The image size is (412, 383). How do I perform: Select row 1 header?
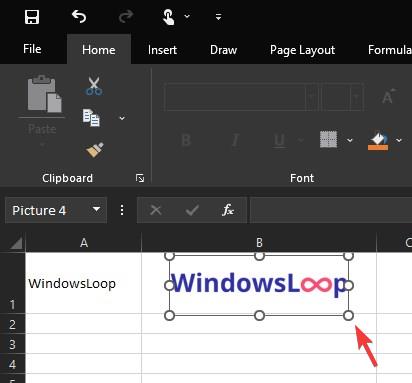[12, 283]
